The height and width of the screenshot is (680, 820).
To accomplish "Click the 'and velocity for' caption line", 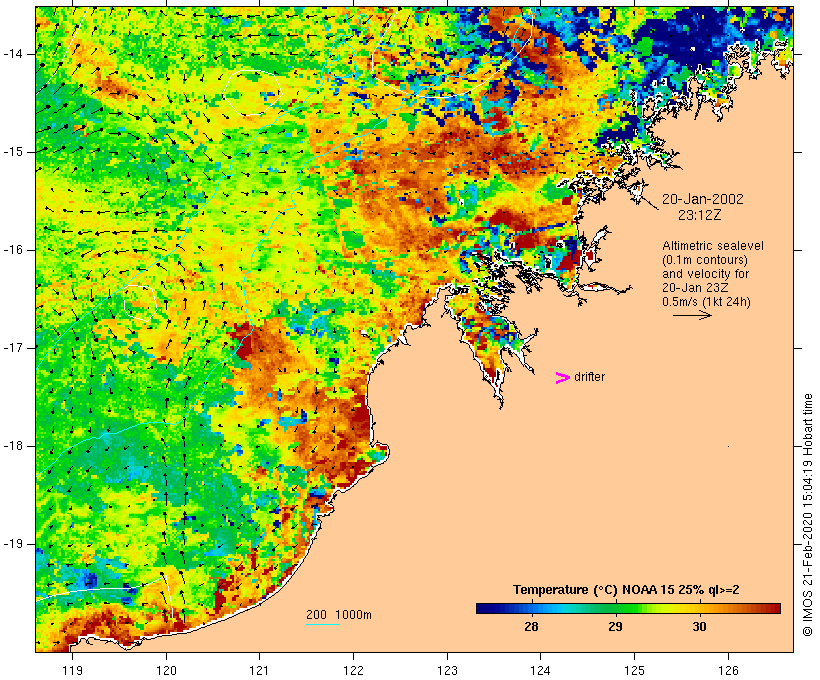I will click(x=705, y=274).
